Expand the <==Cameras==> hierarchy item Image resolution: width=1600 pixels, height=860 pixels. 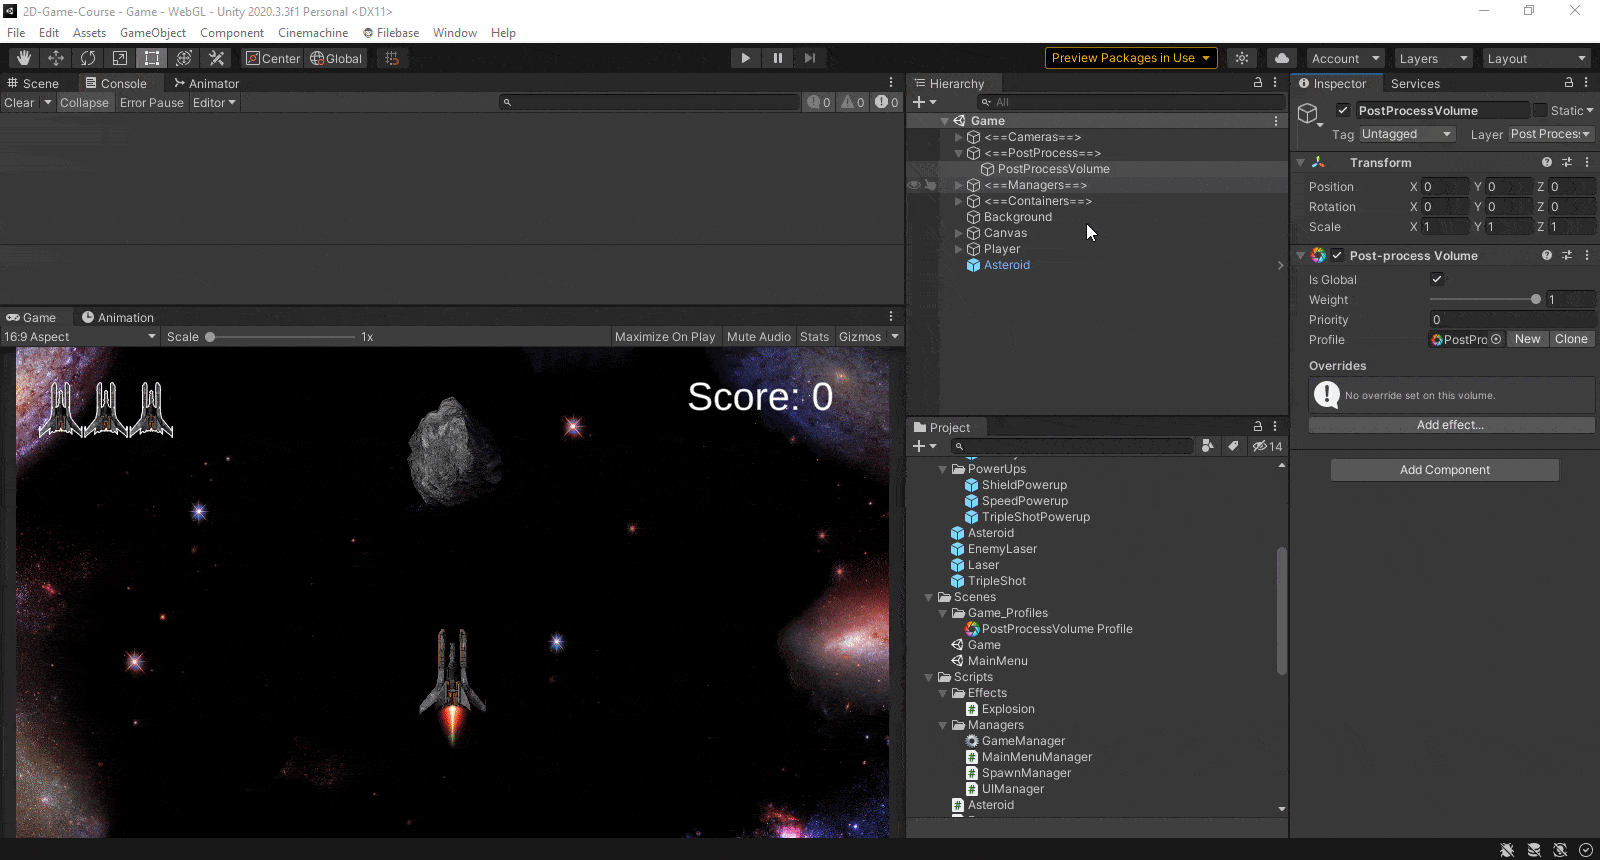959,137
